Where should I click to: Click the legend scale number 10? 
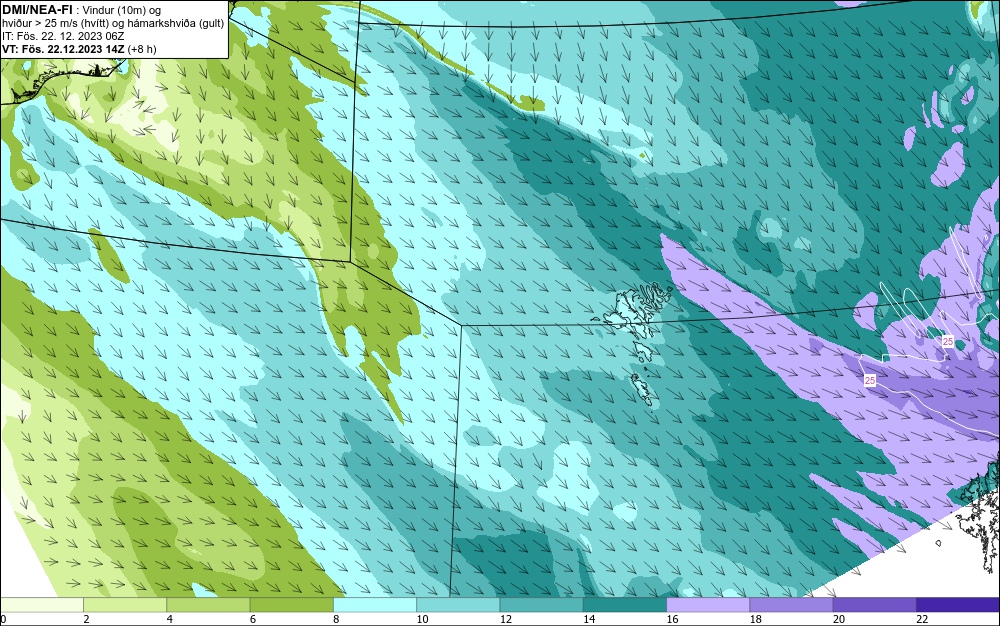[422, 619]
